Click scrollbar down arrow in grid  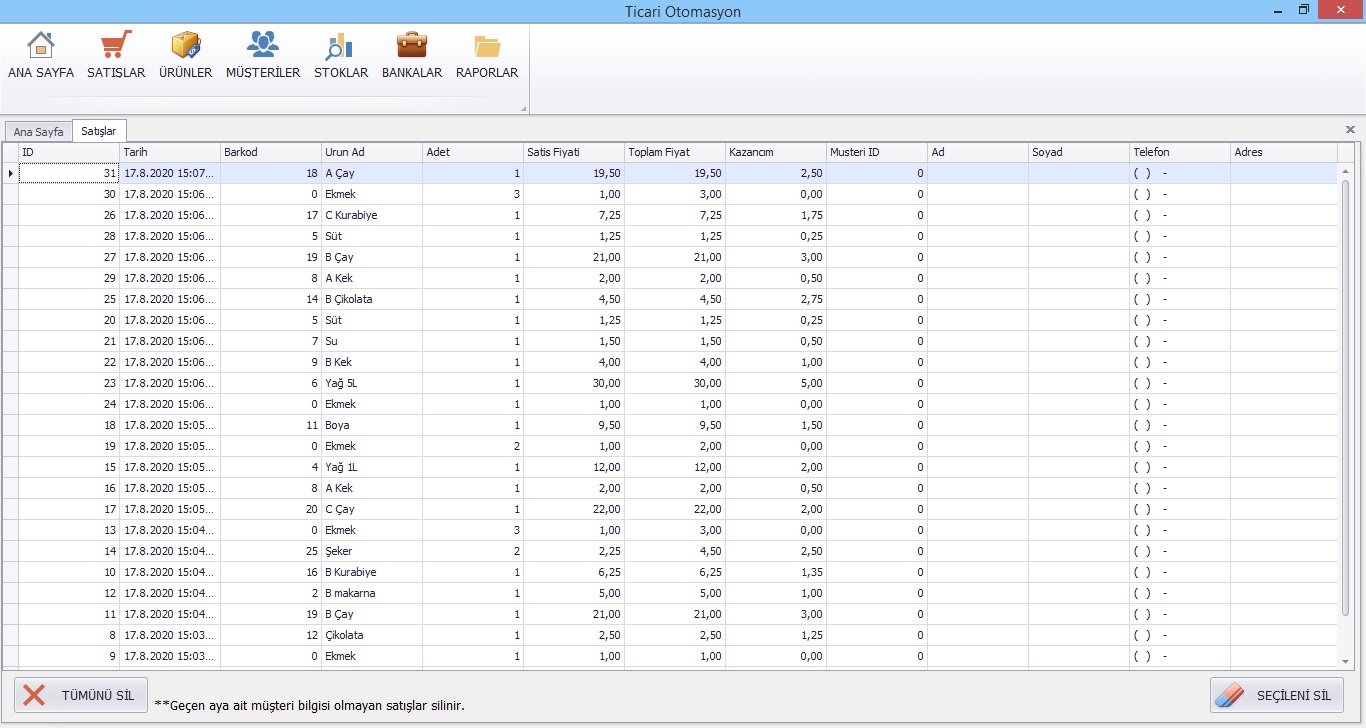coord(1347,660)
